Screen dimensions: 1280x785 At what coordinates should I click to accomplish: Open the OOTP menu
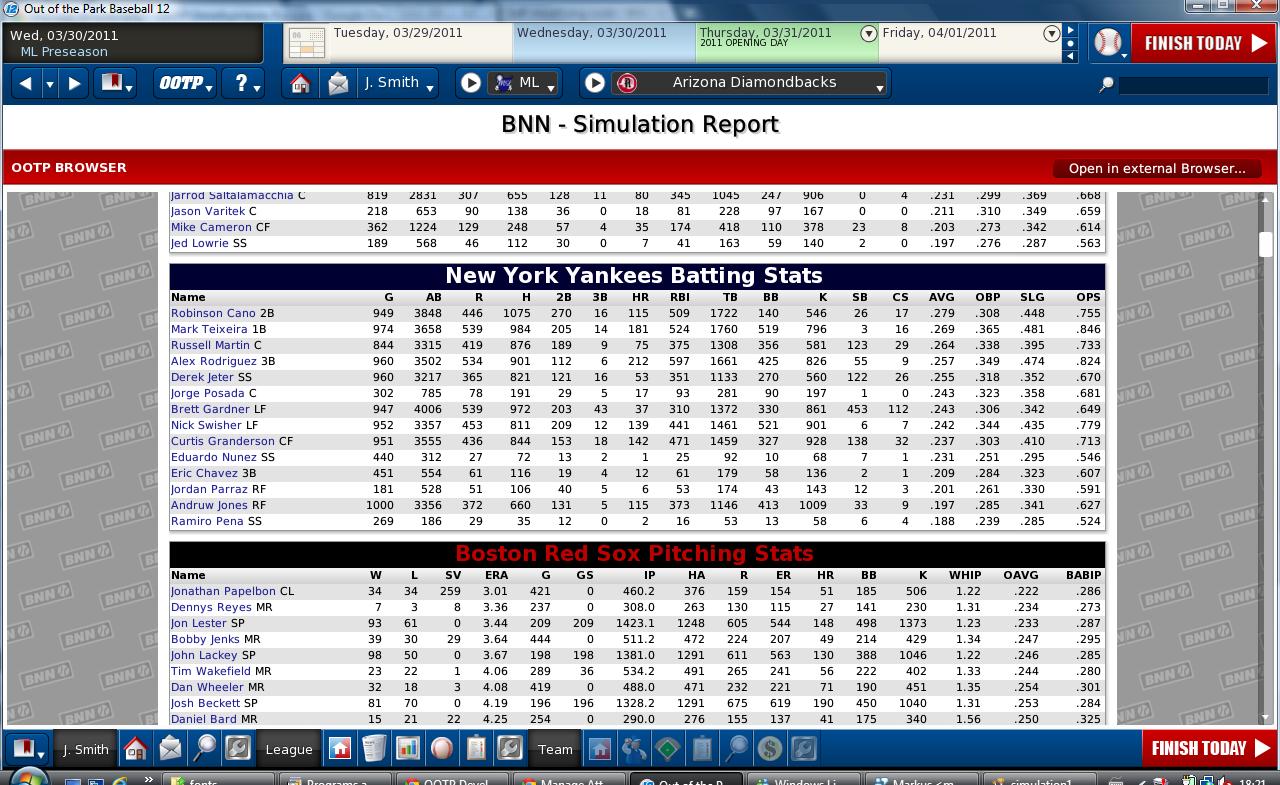tap(185, 83)
